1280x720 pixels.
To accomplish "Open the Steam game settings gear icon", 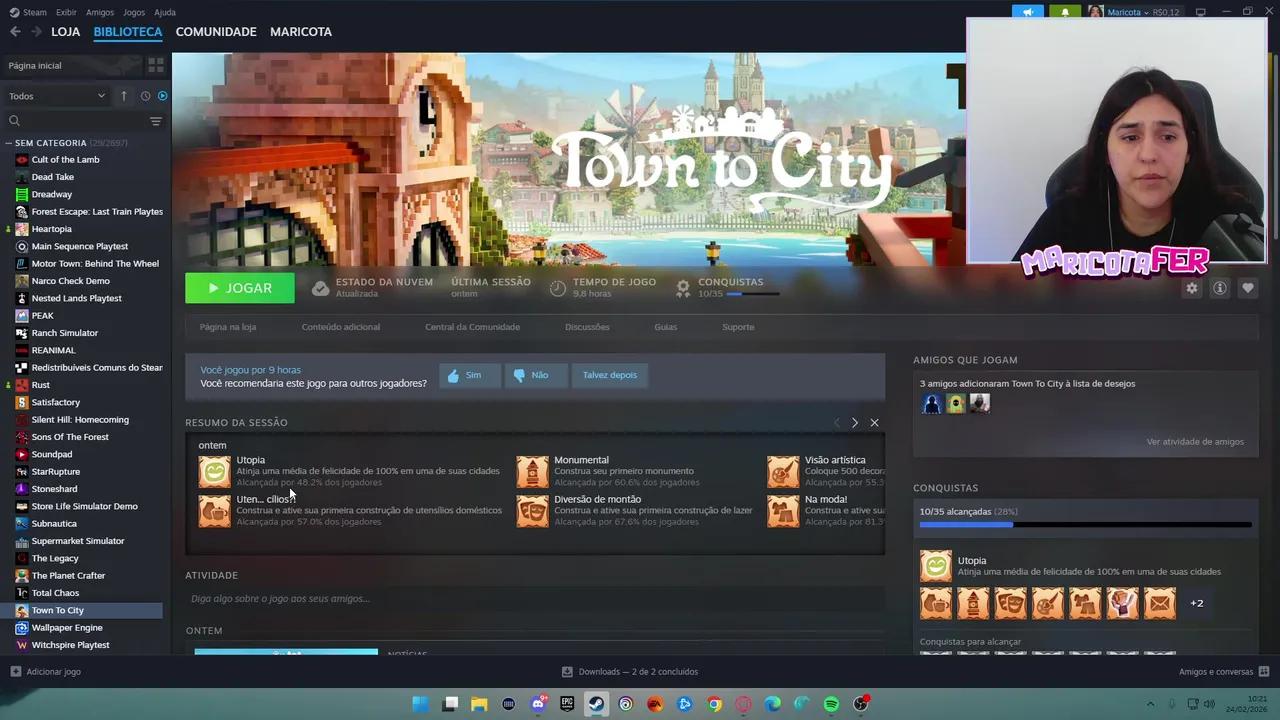I will [1192, 287].
